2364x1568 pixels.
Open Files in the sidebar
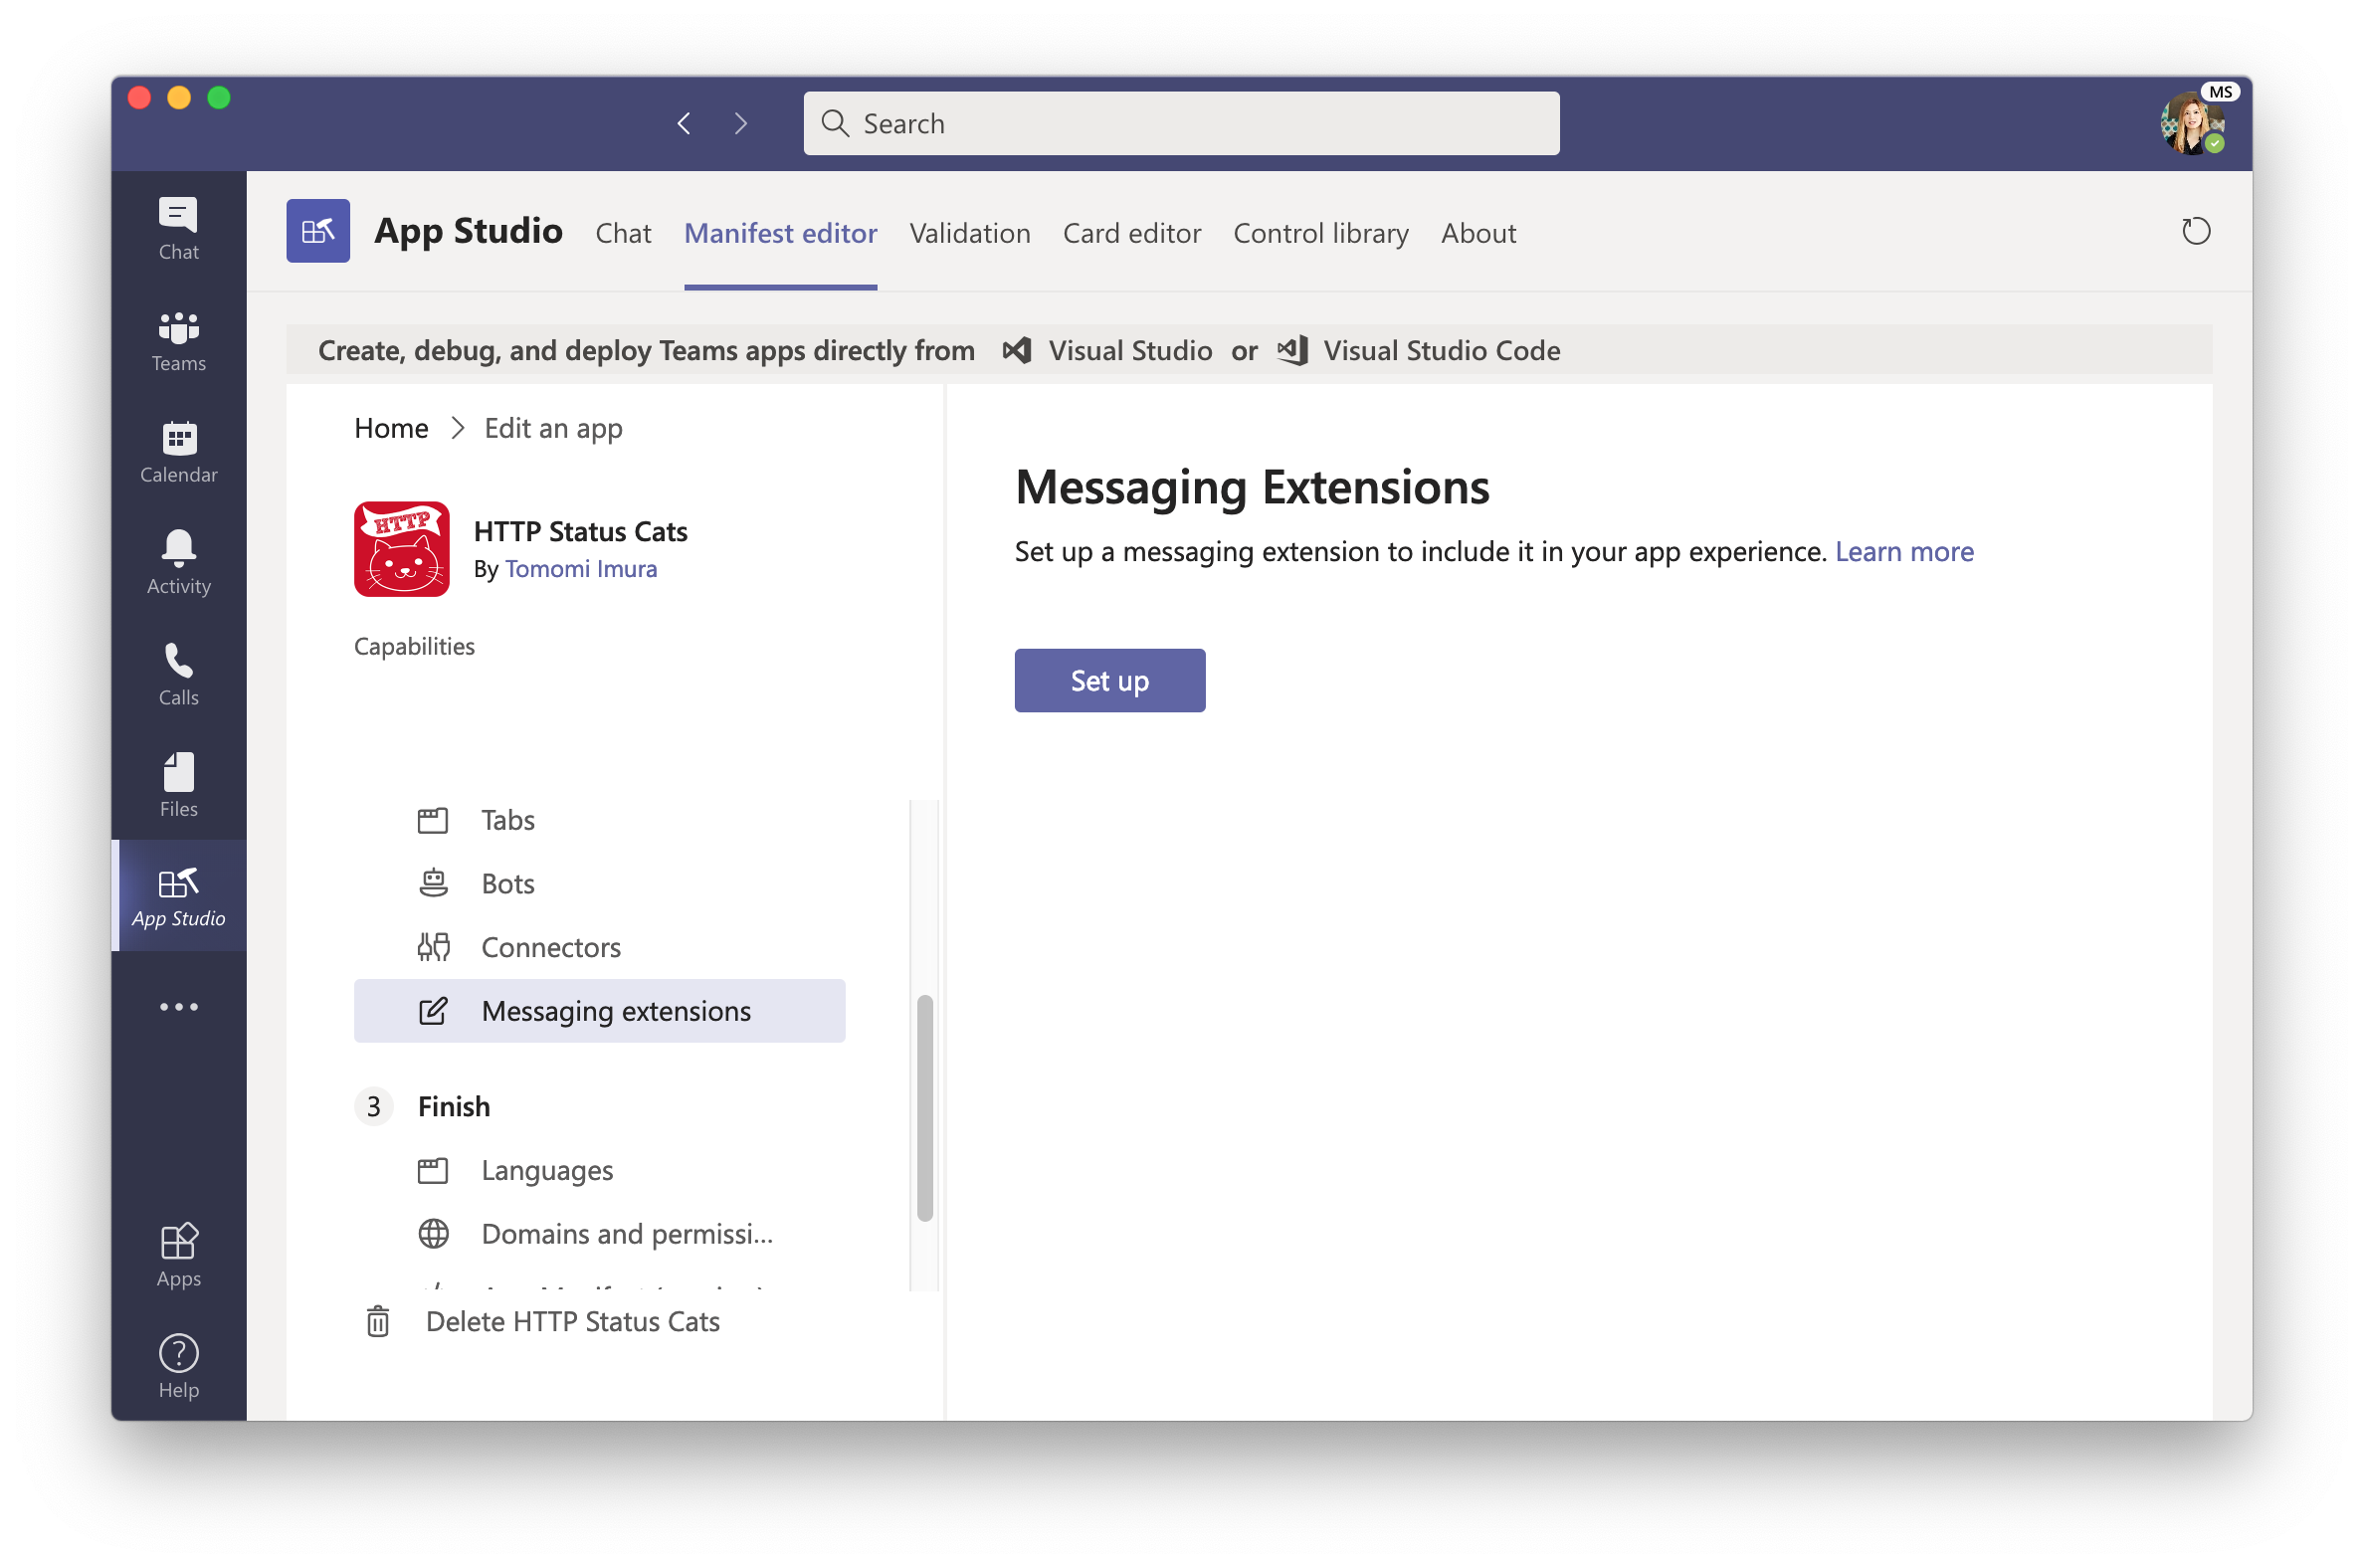tap(178, 785)
